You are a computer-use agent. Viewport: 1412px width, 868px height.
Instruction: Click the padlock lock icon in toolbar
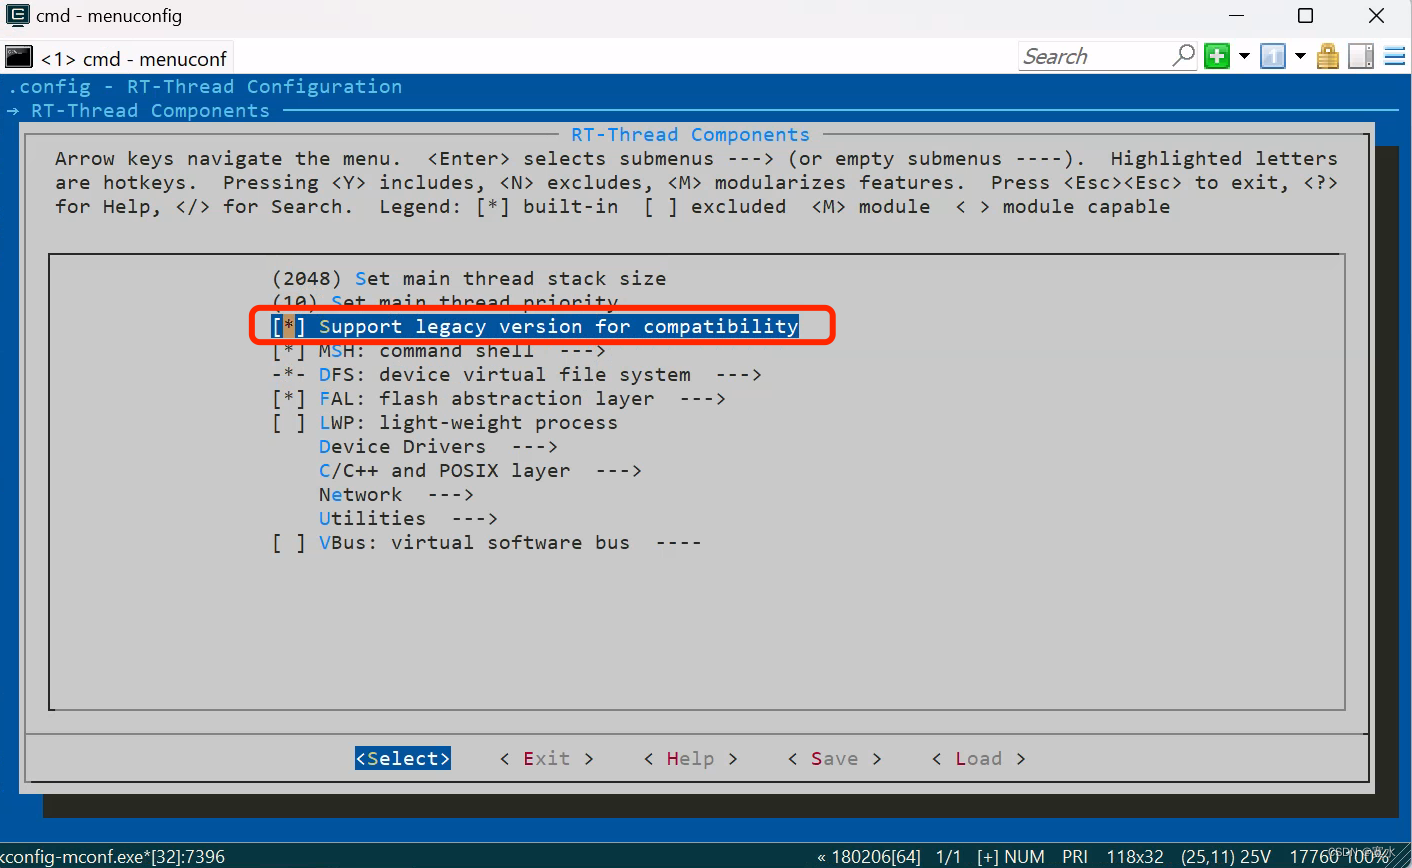pos(1327,56)
